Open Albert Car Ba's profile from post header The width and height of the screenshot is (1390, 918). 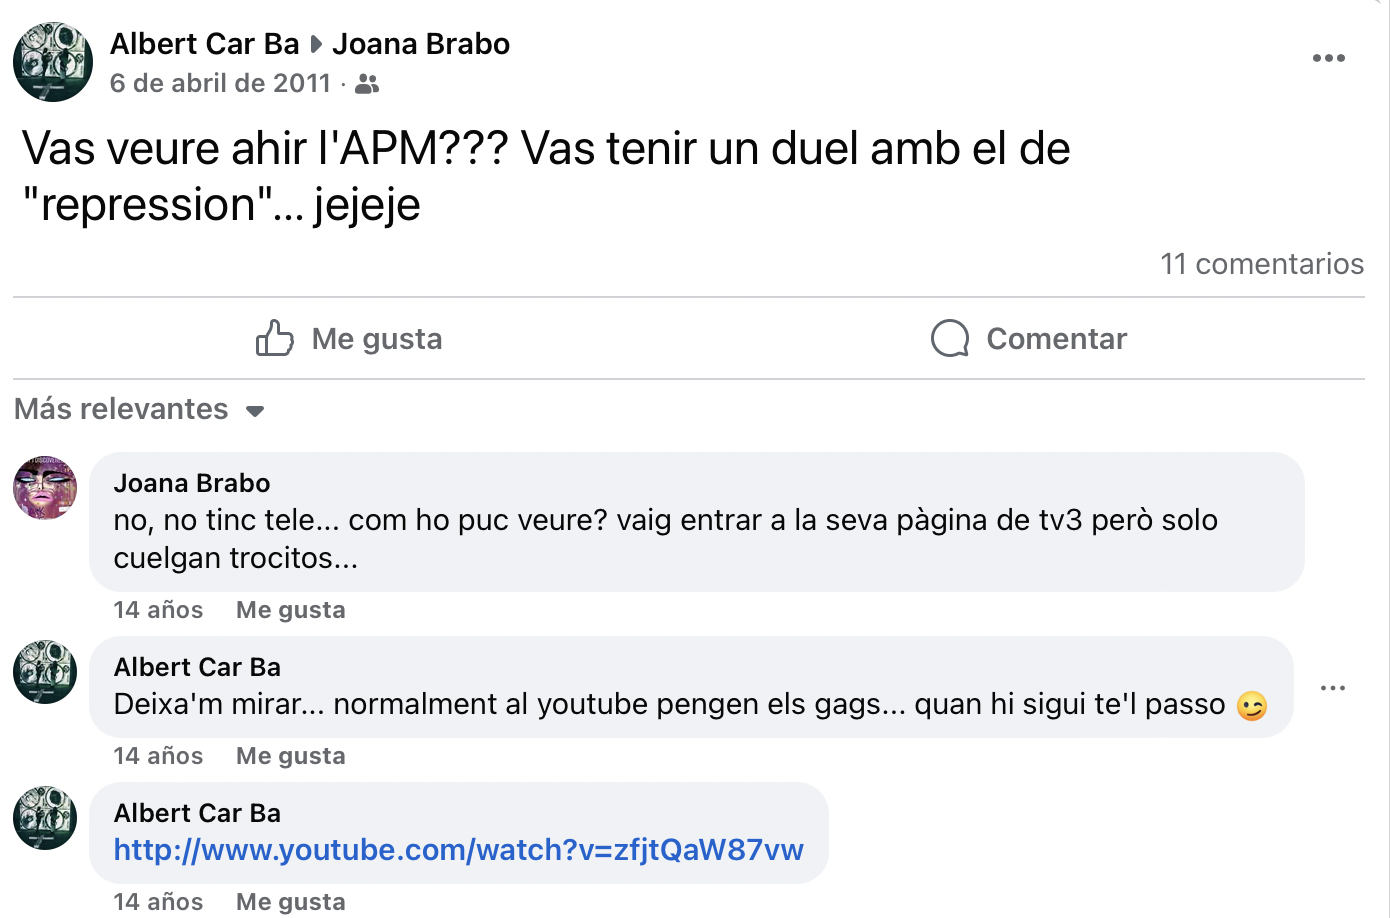[204, 44]
